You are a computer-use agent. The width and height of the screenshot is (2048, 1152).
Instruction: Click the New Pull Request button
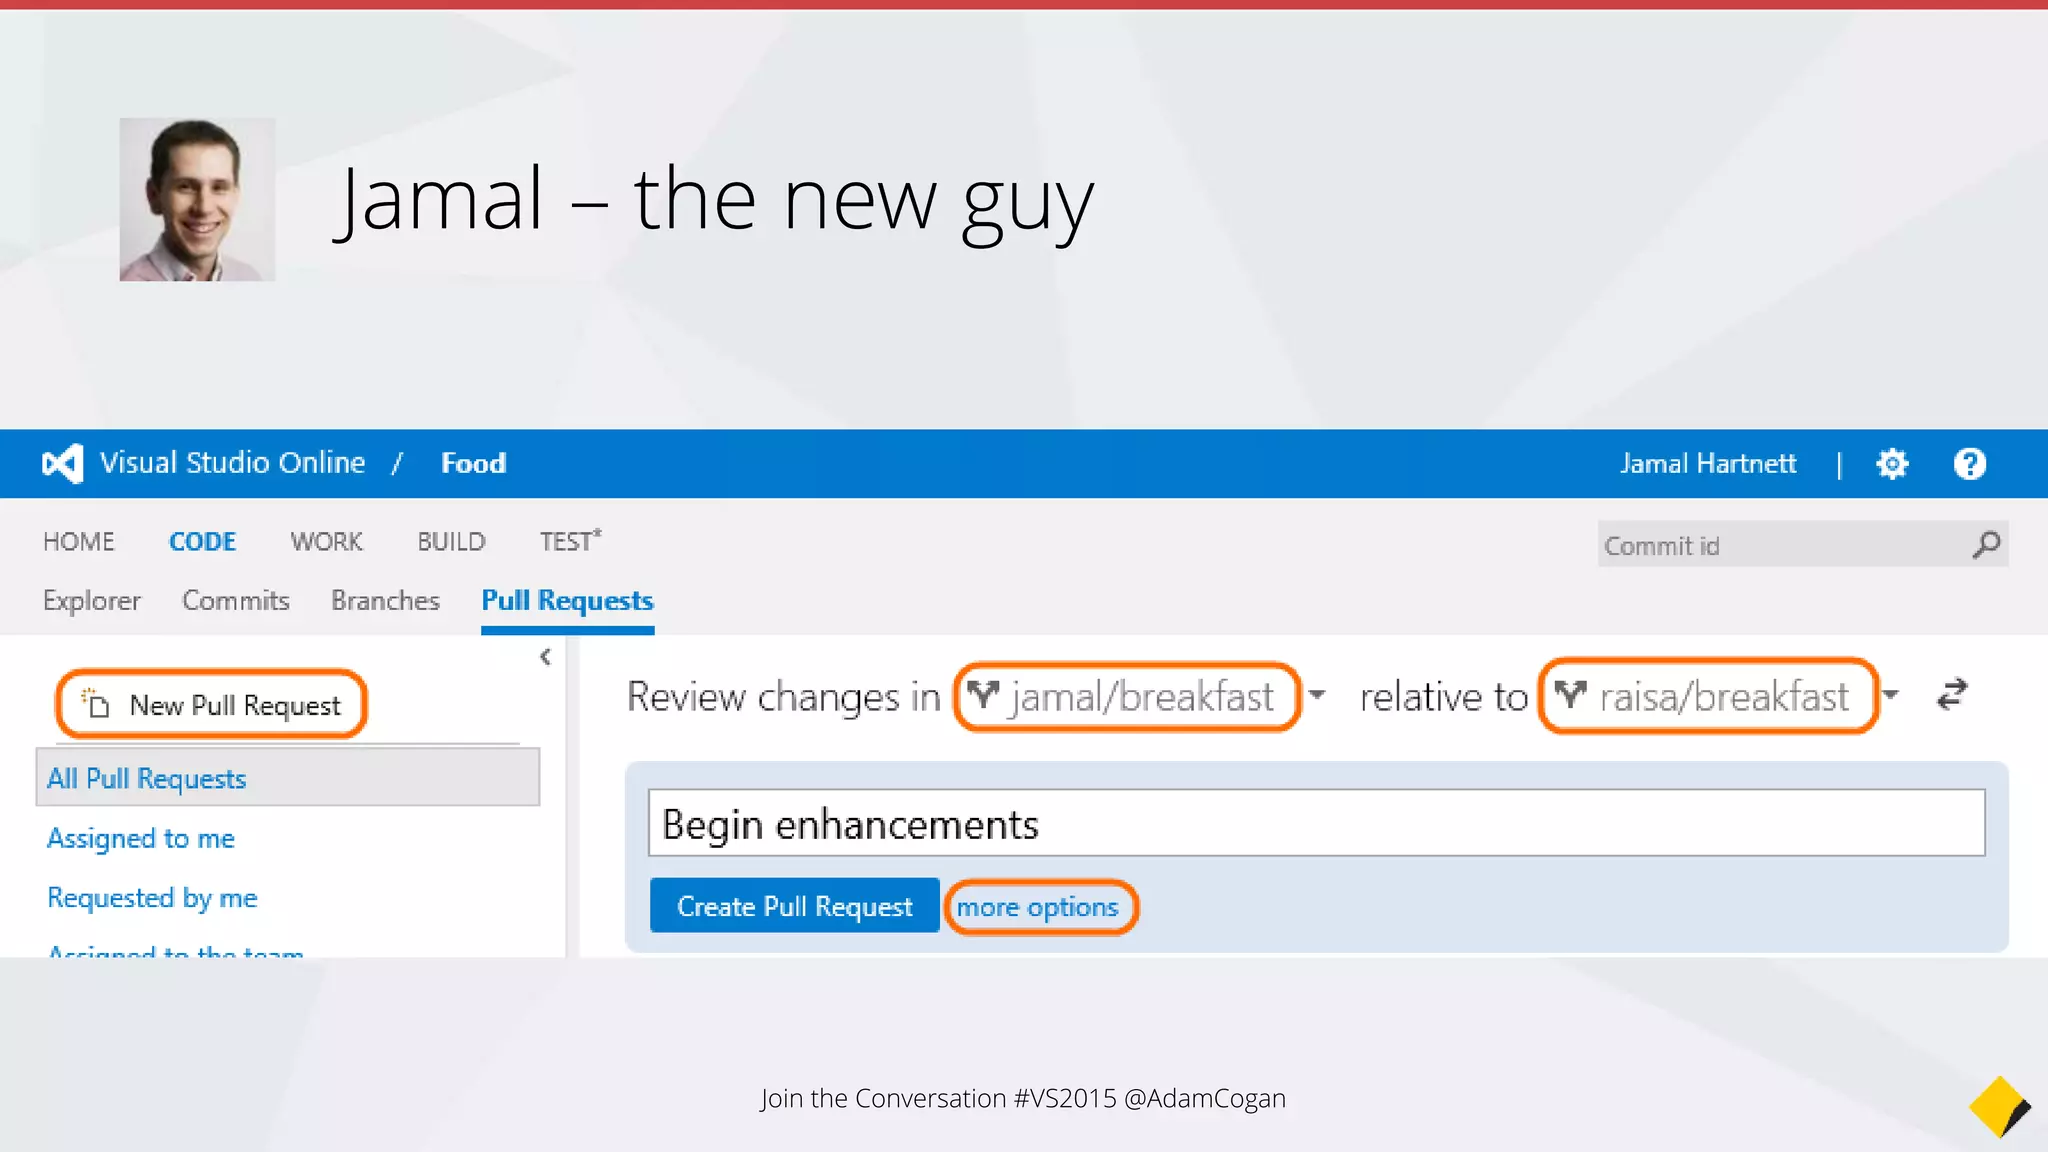click(212, 704)
